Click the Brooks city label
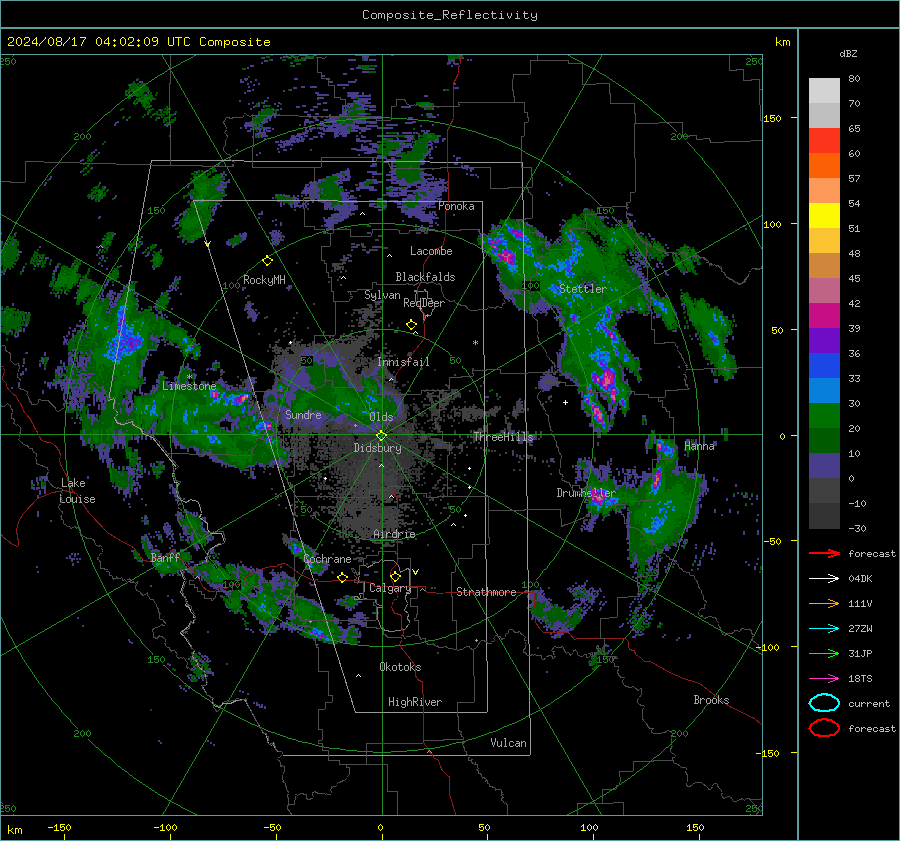This screenshot has width=900, height=841. click(711, 700)
